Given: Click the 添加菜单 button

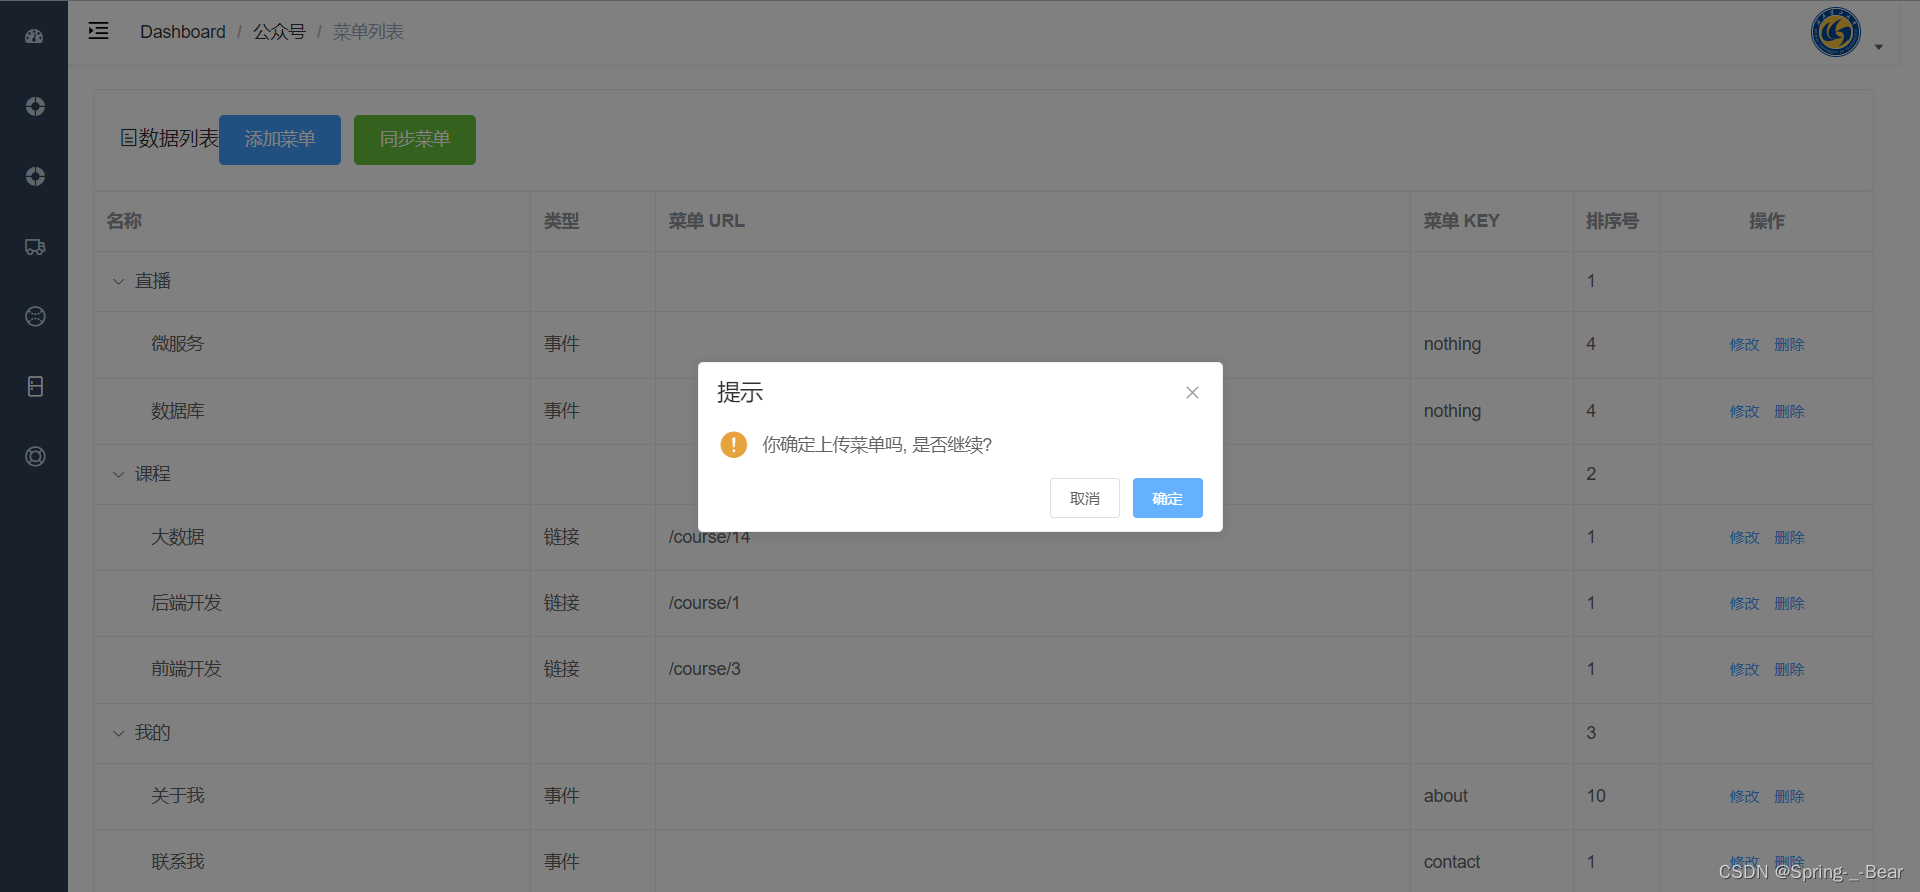Looking at the screenshot, I should tap(280, 139).
